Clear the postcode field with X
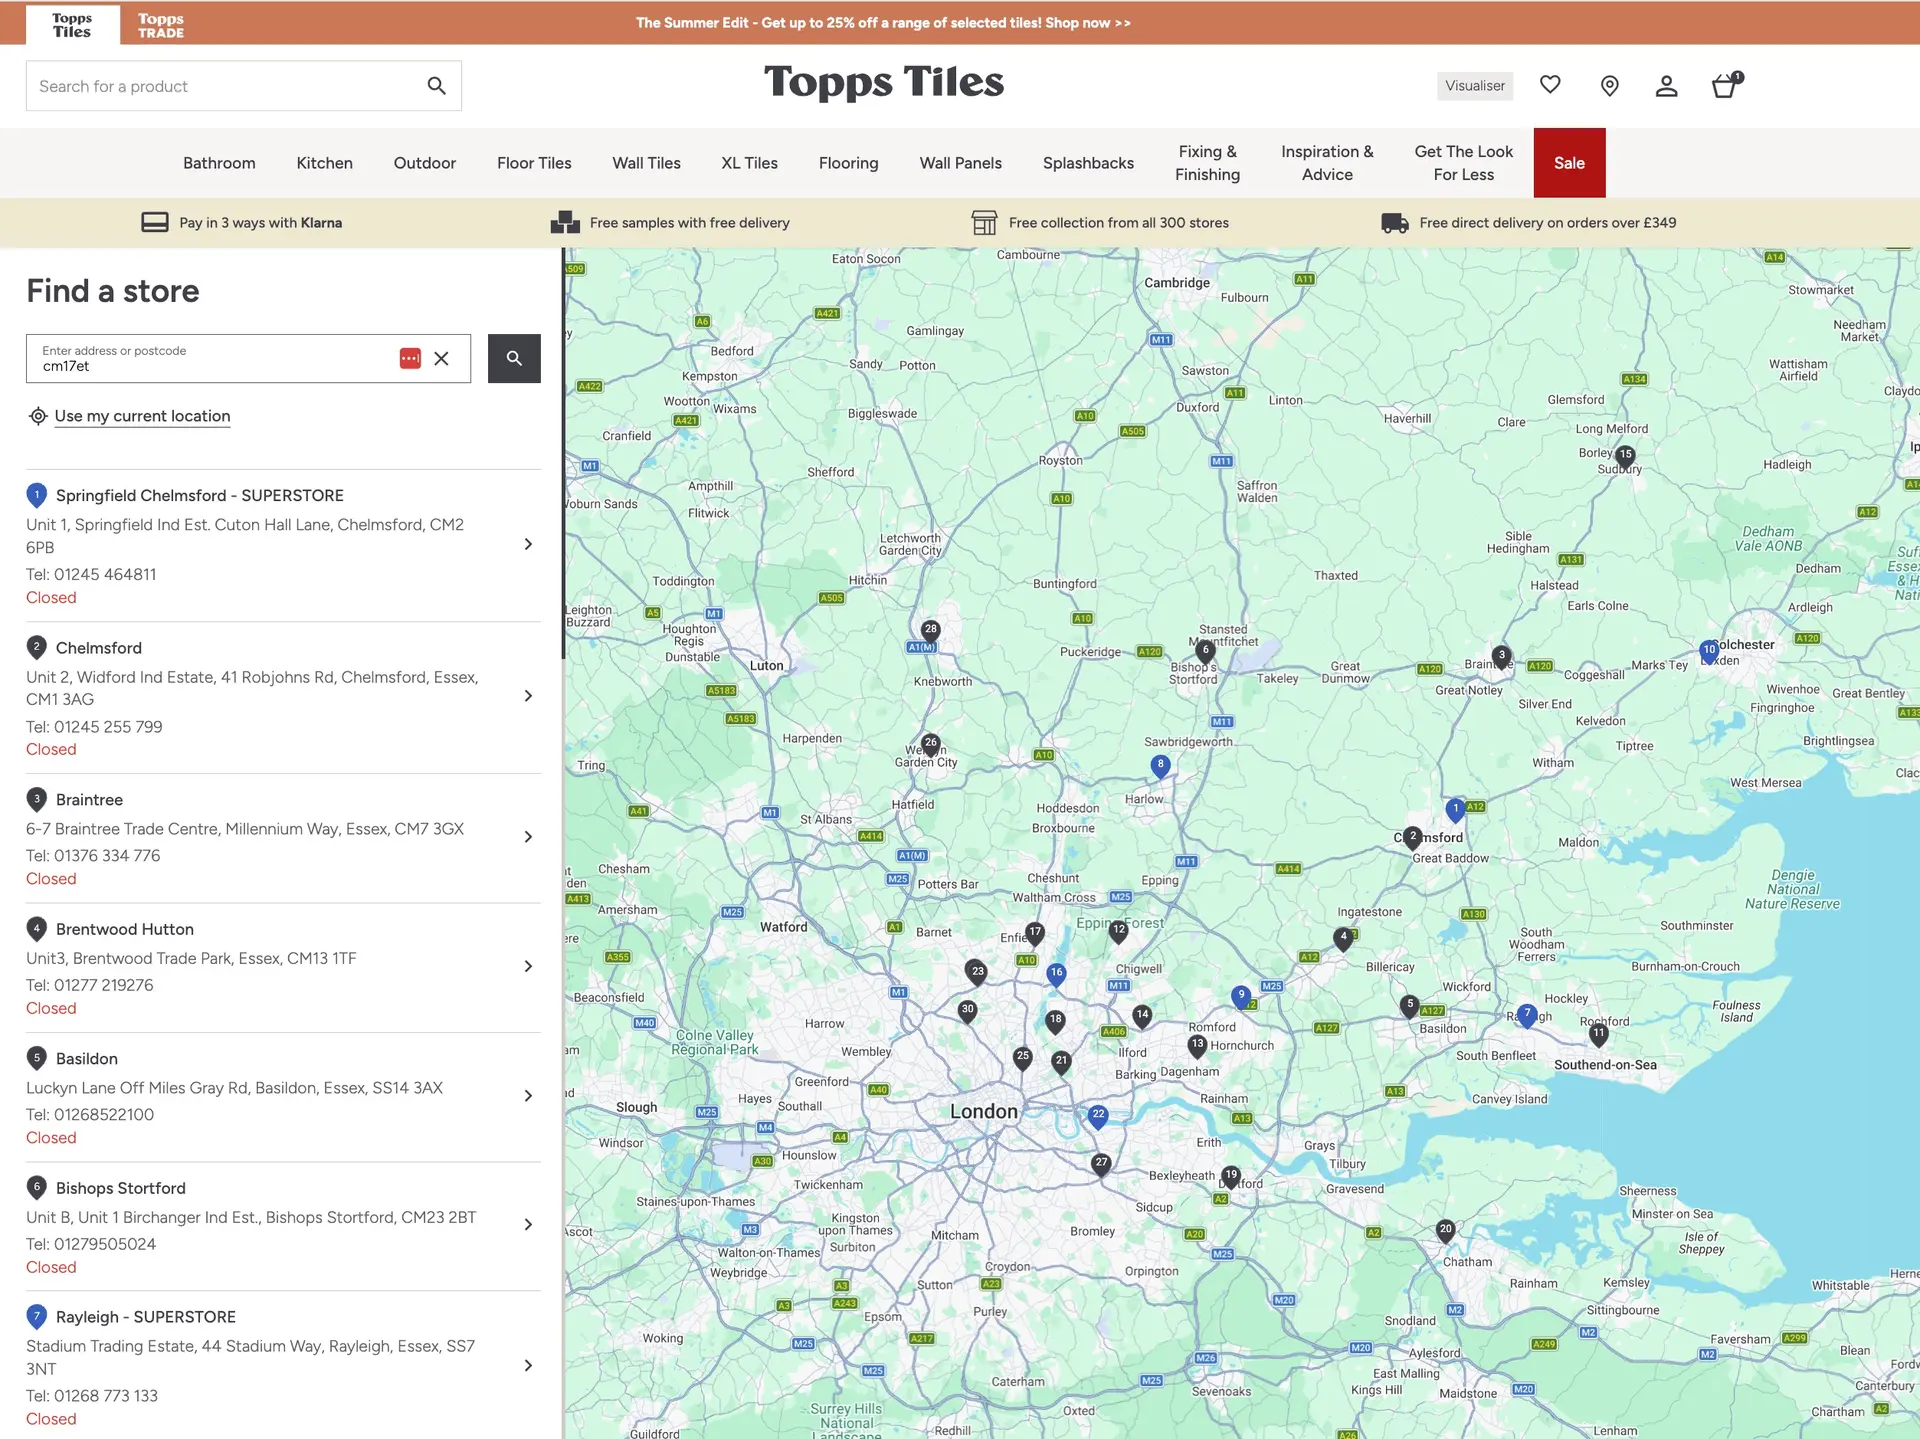 click(441, 358)
